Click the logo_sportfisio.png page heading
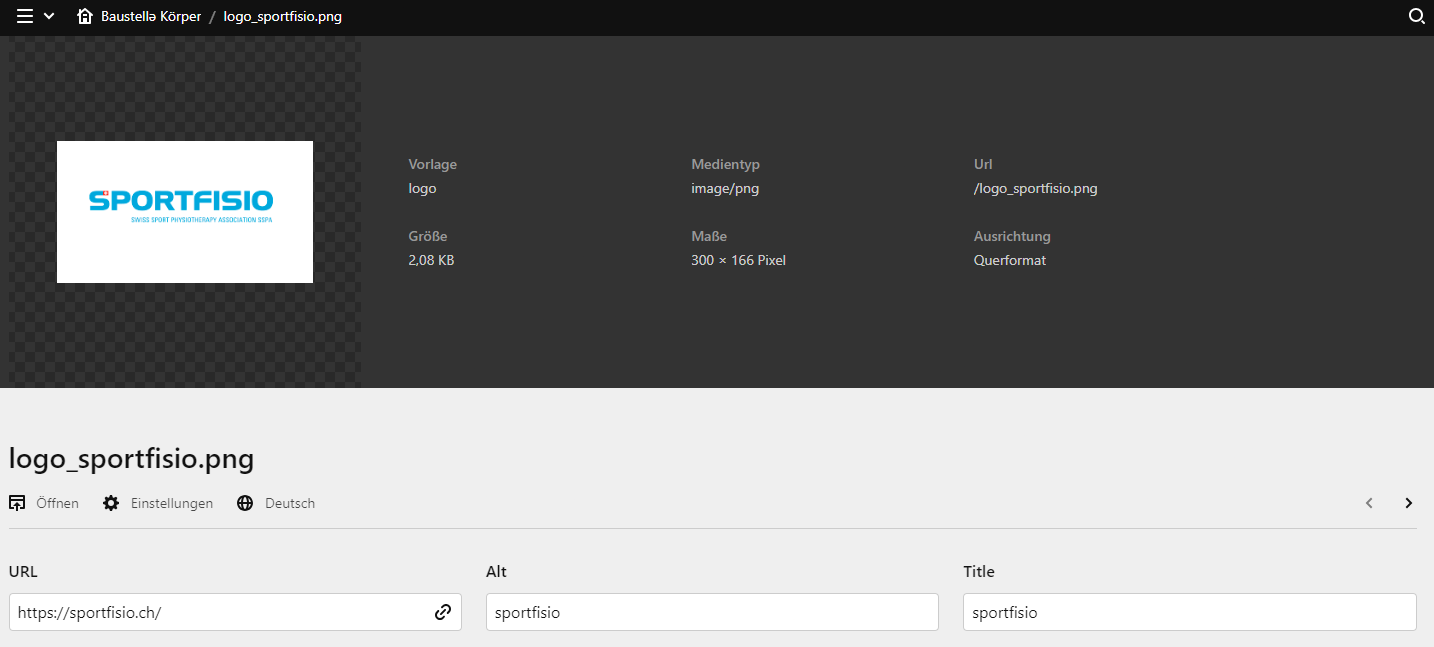The width and height of the screenshot is (1434, 647). point(131,459)
